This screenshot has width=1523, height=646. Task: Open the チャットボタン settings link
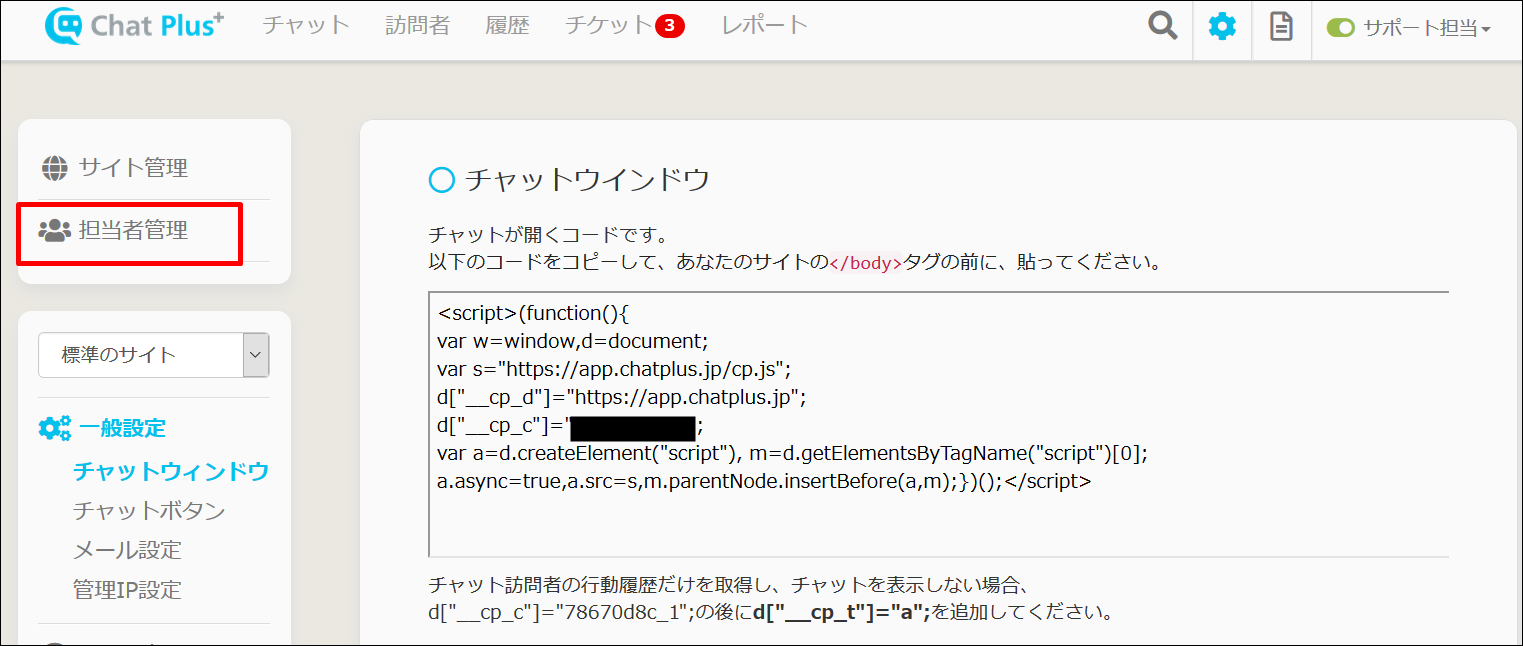149,511
